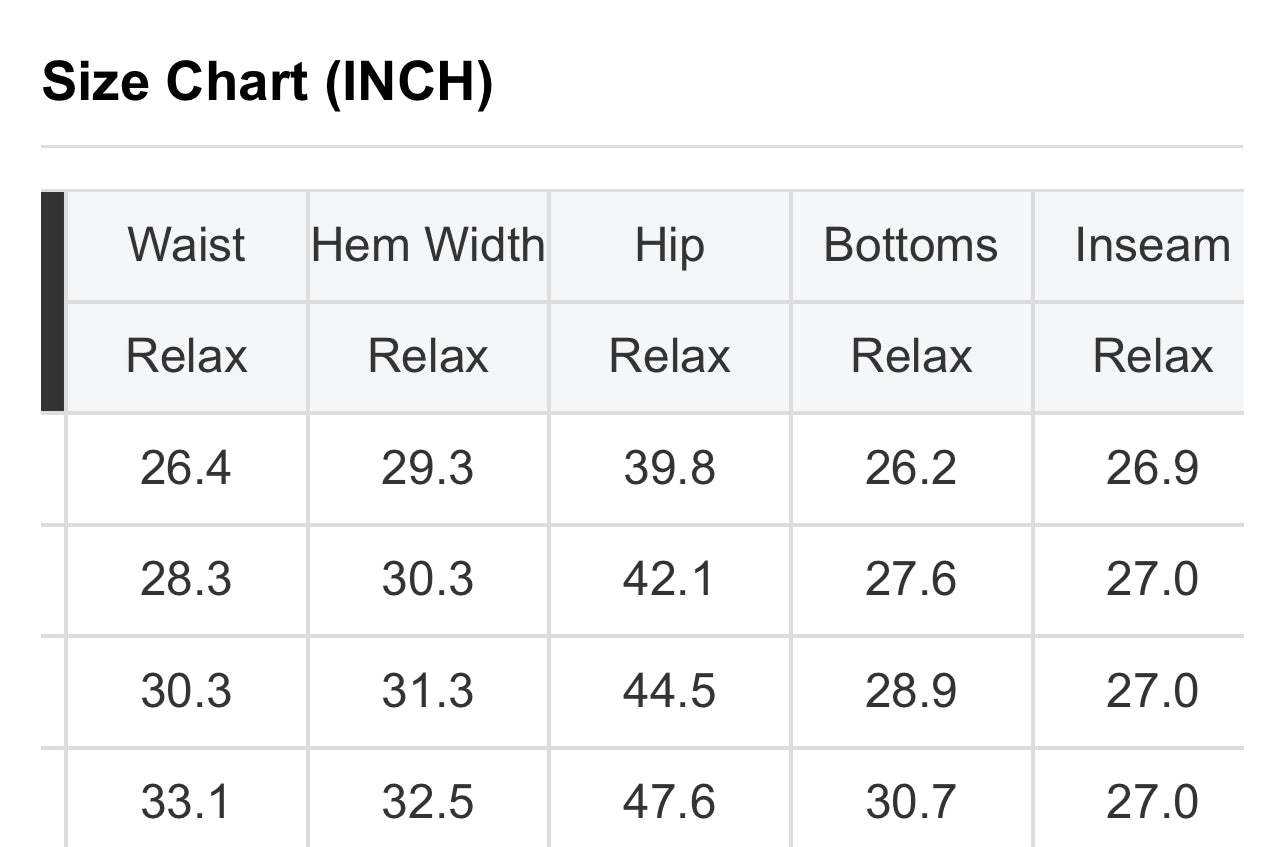This screenshot has width=1284, height=847.
Task: Click the Relax subheader under Bottoms
Action: point(911,357)
